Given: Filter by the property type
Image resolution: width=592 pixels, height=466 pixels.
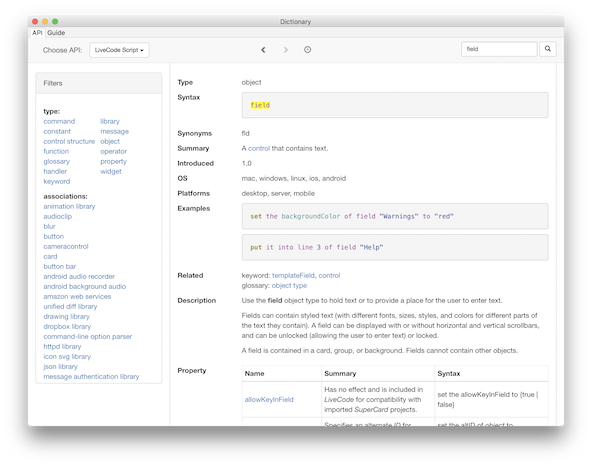Looking at the screenshot, I should tap(114, 161).
